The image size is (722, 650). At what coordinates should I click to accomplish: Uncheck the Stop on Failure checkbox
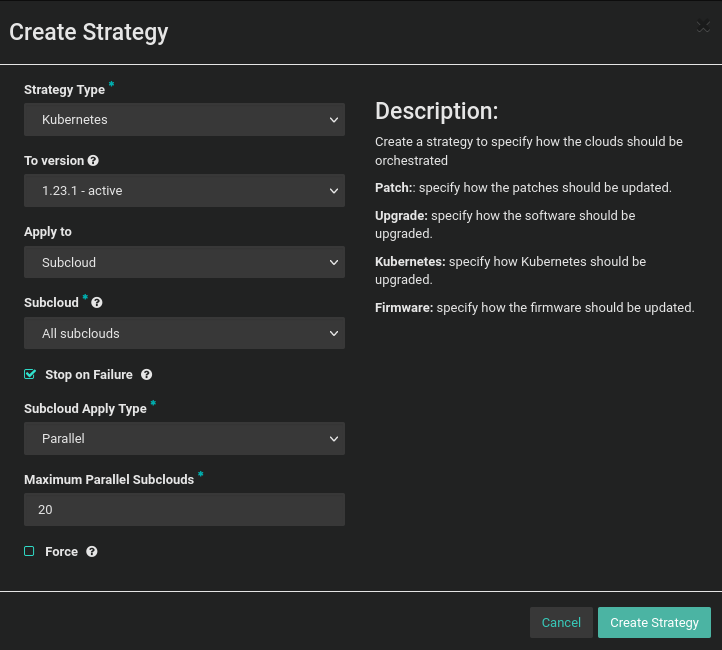(x=30, y=375)
